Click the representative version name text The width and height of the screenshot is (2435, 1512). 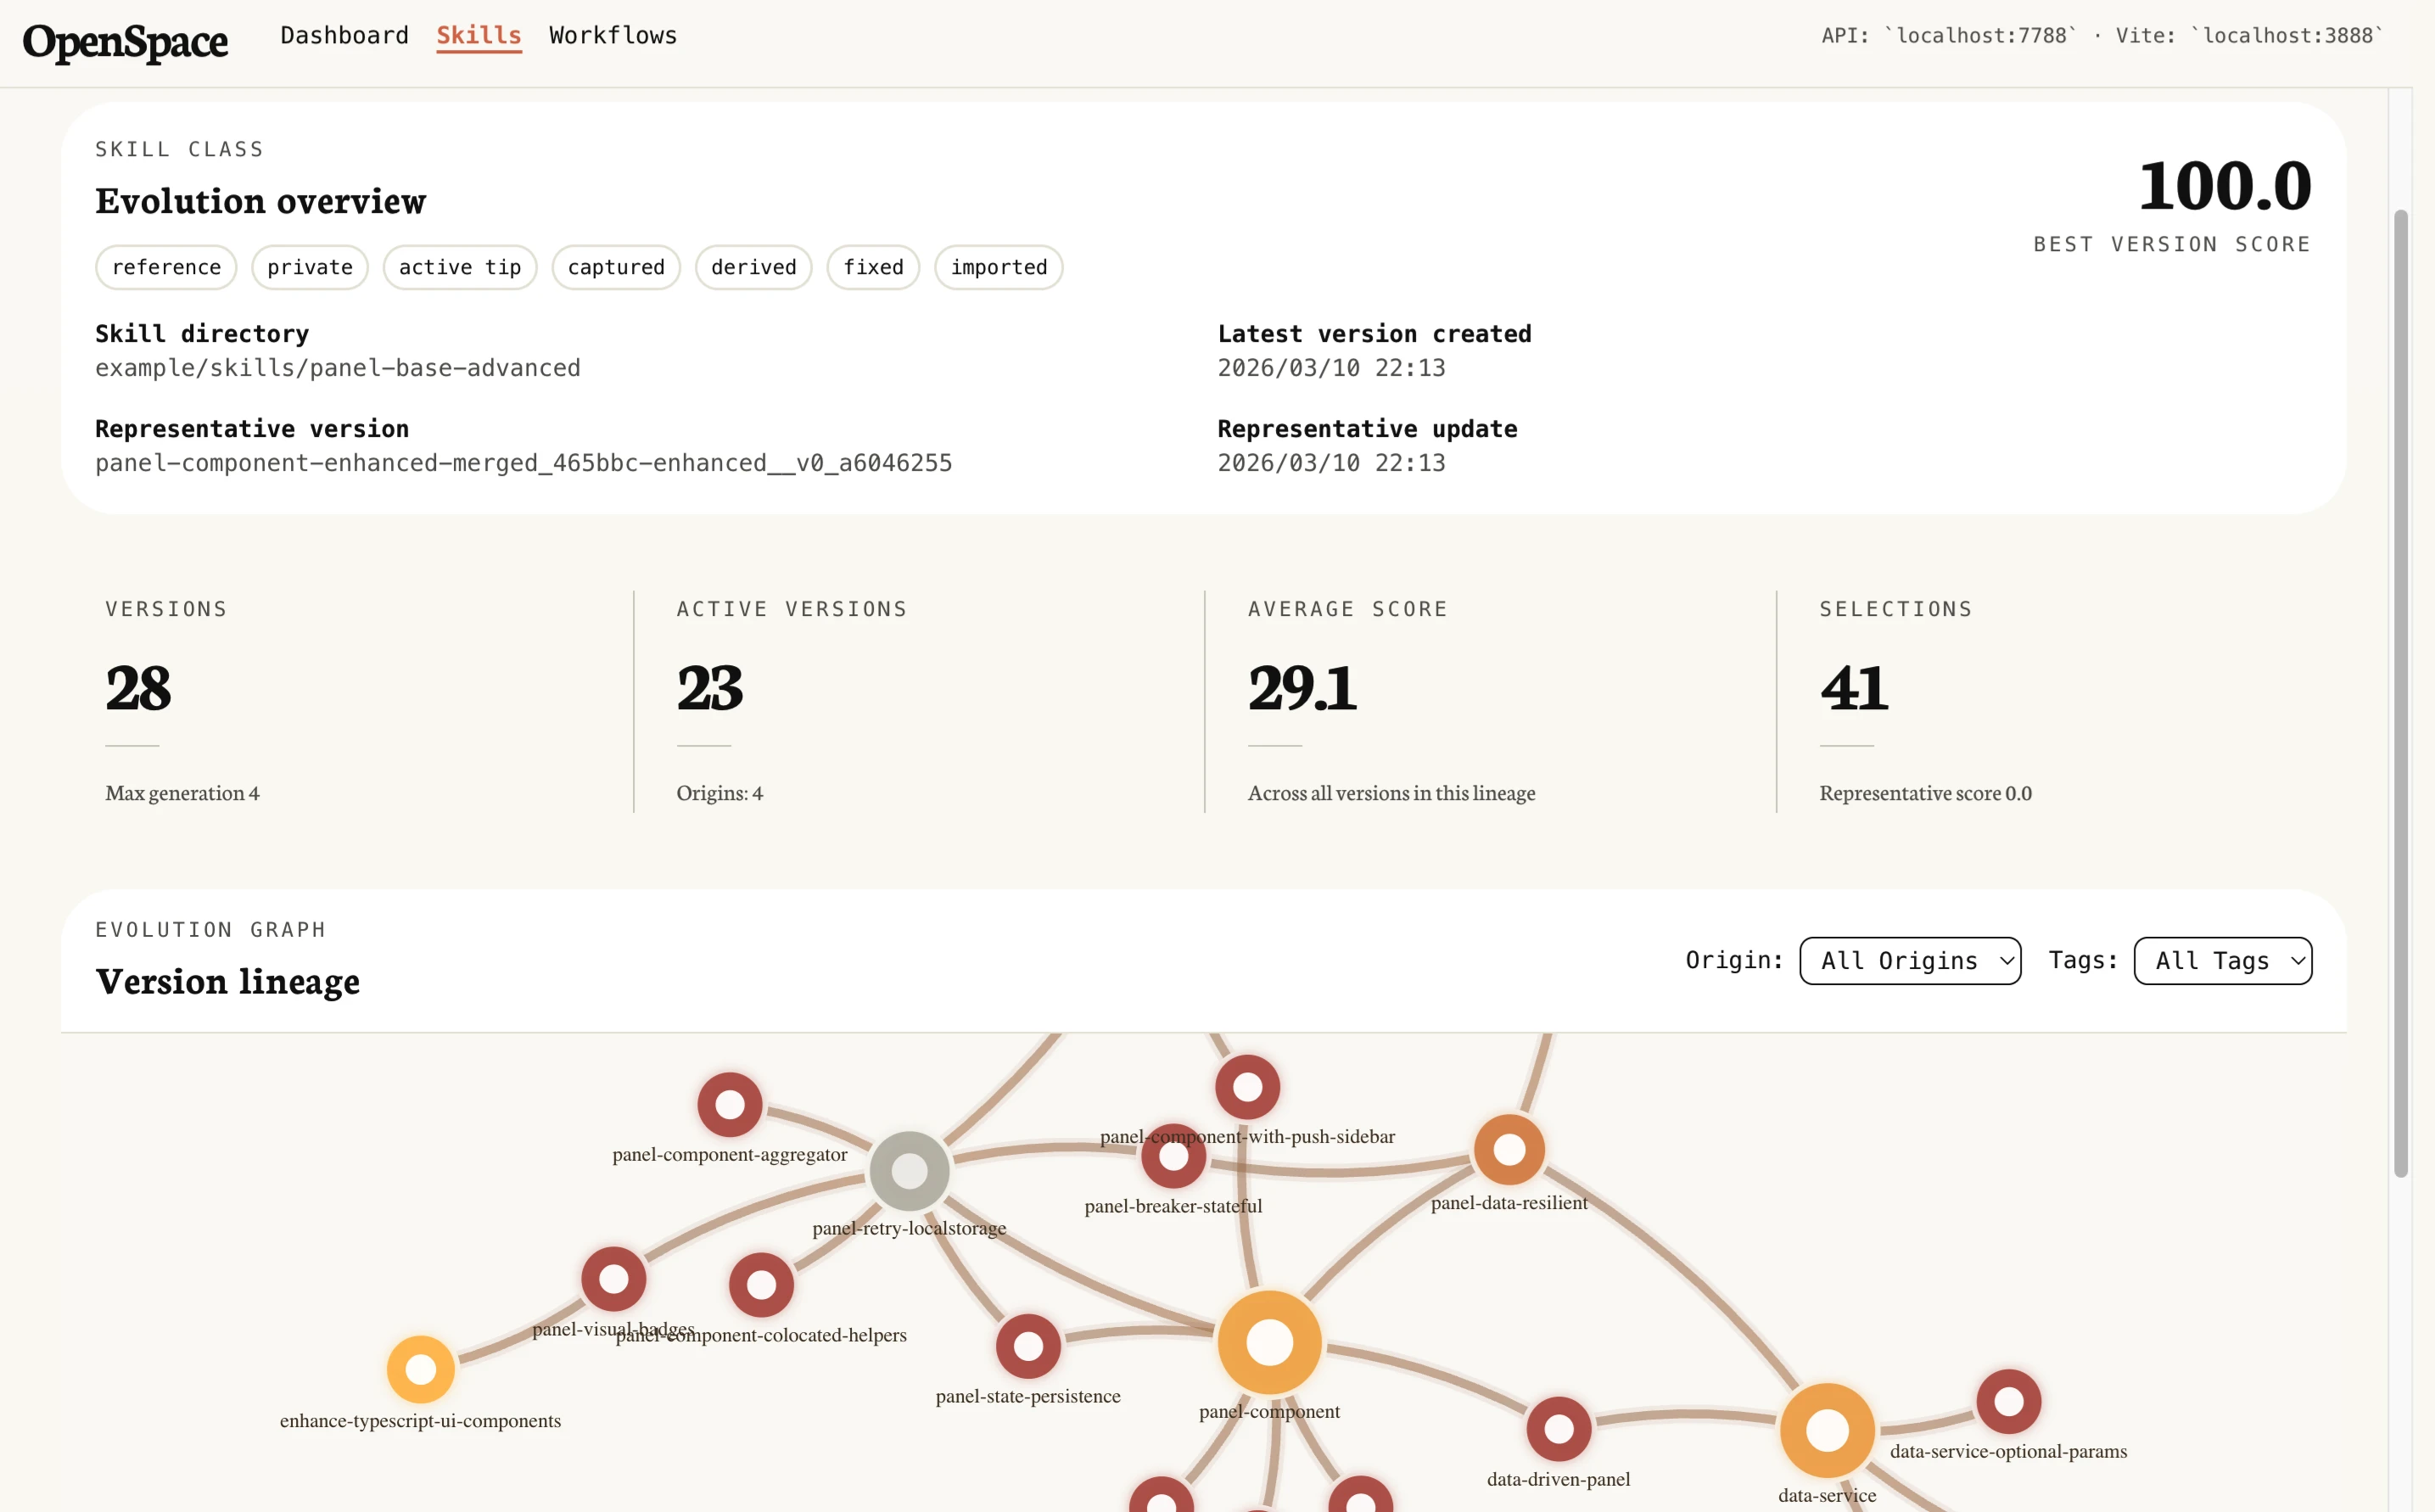[524, 463]
